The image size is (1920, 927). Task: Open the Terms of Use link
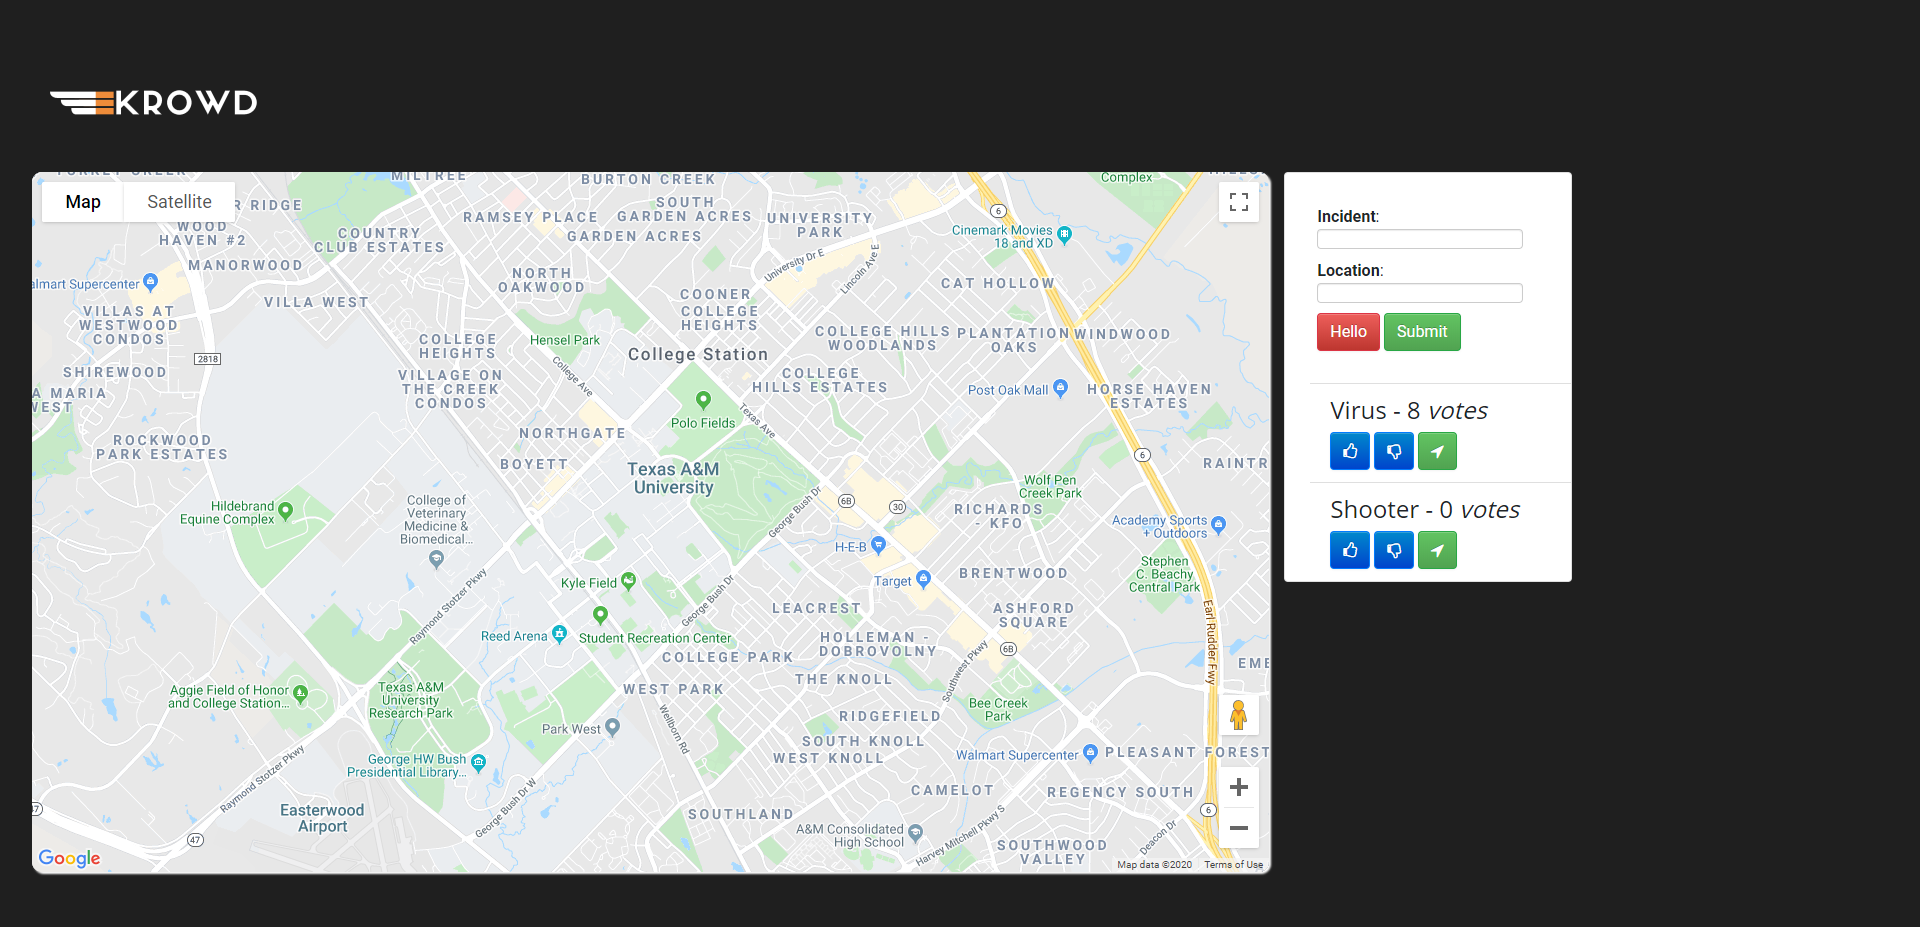[x=1233, y=865]
